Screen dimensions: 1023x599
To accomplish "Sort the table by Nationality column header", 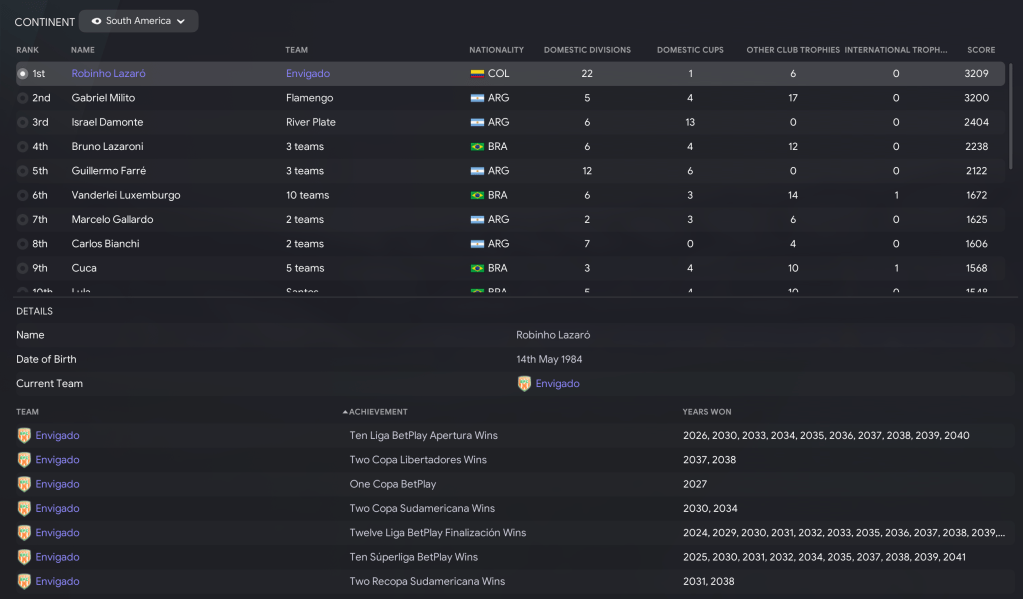I will tap(496, 50).
